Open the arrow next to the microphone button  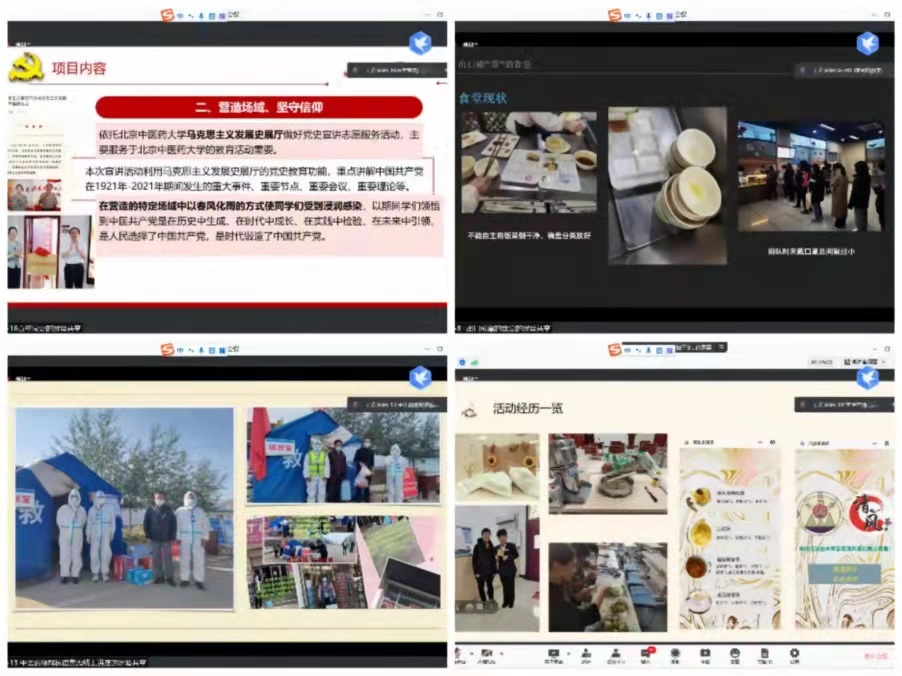tap(471, 653)
